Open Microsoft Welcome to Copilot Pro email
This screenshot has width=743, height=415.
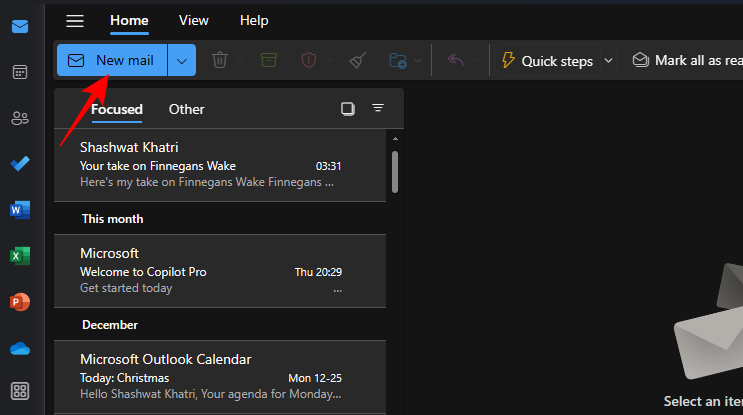tap(220, 271)
